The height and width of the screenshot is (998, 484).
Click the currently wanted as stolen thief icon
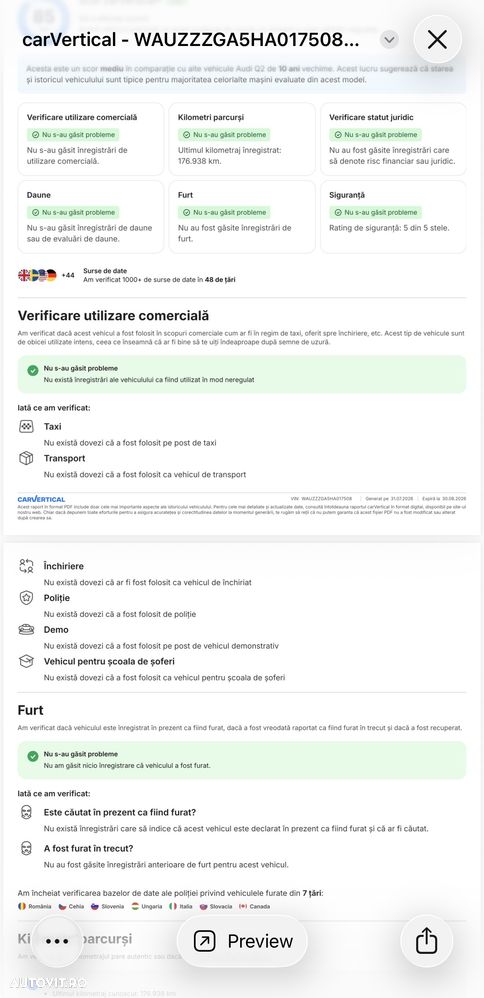[x=26, y=812]
